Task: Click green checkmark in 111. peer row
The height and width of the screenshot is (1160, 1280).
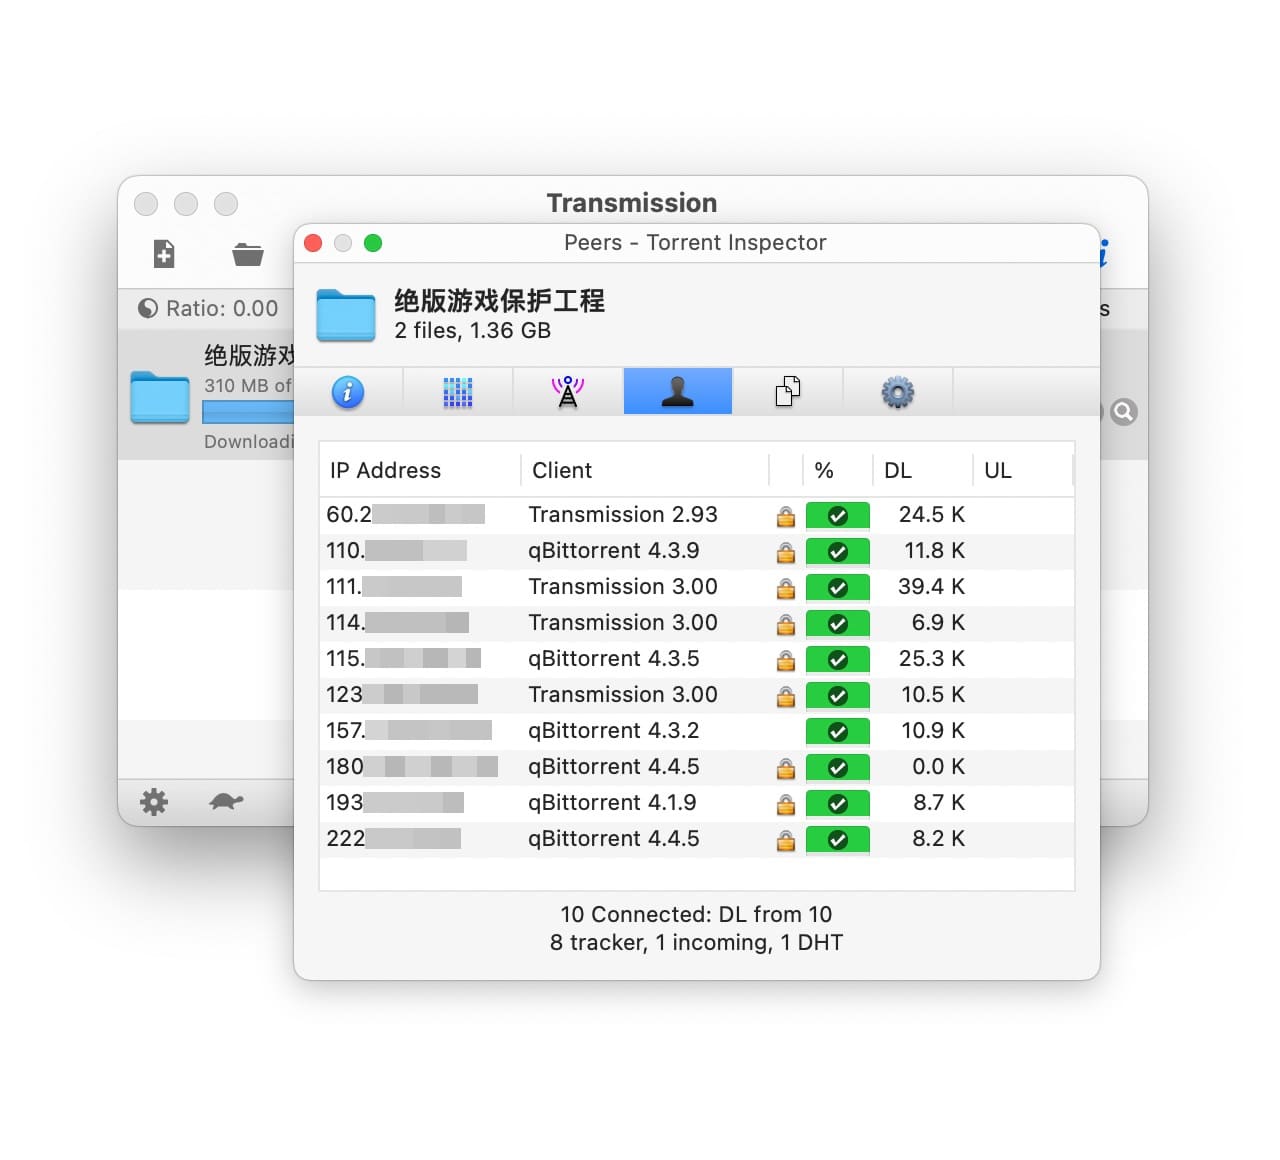Action: click(x=838, y=588)
